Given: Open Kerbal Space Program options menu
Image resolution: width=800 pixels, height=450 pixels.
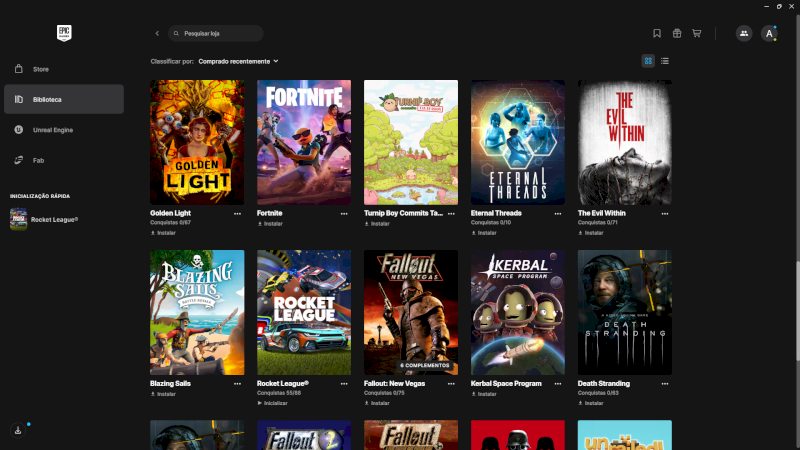Looking at the screenshot, I should (x=558, y=384).
